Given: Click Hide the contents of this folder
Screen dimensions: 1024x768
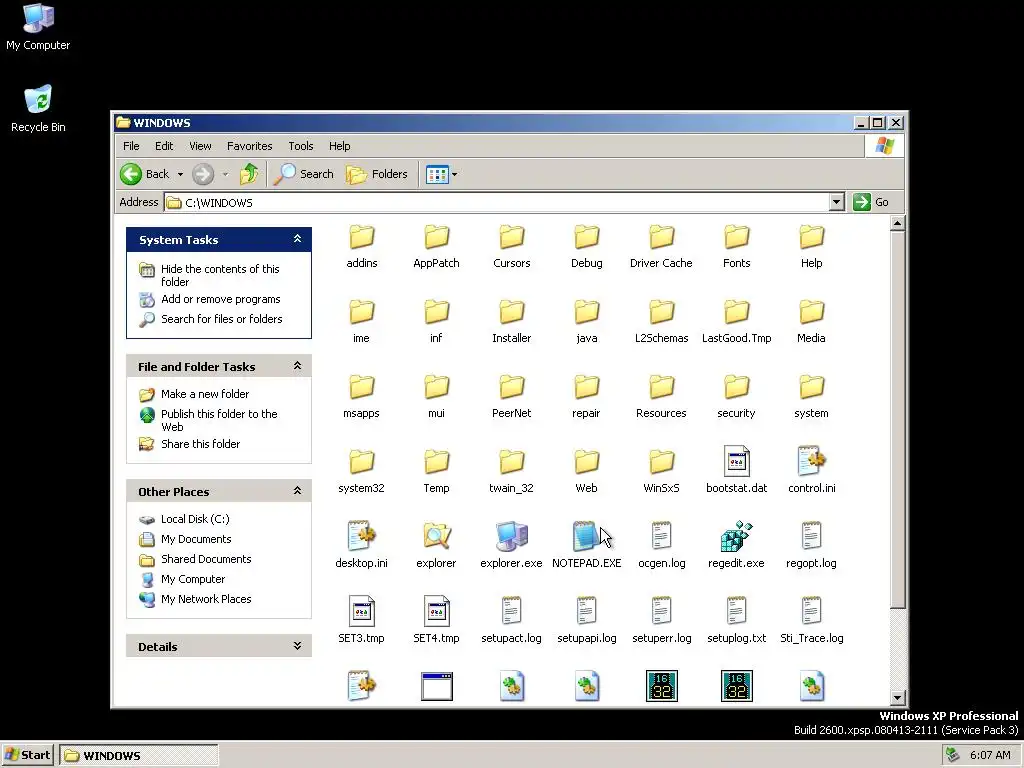Looking at the screenshot, I should (220, 275).
